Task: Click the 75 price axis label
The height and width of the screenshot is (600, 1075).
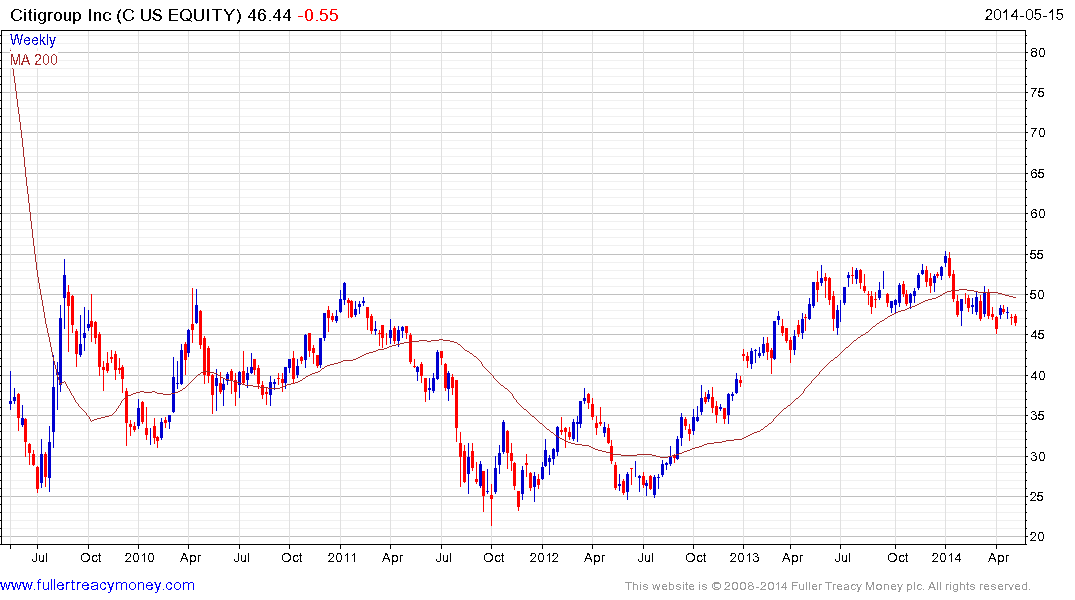Action: click(x=1037, y=93)
